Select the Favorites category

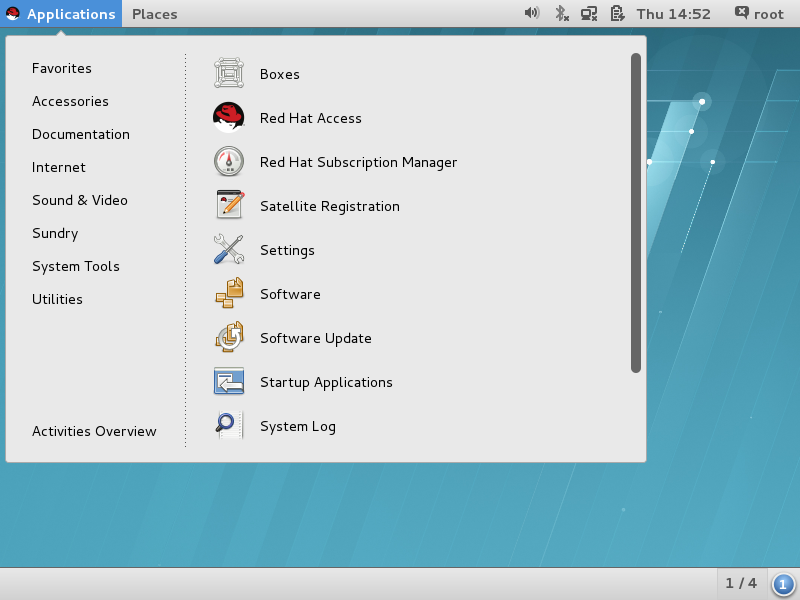coord(62,68)
